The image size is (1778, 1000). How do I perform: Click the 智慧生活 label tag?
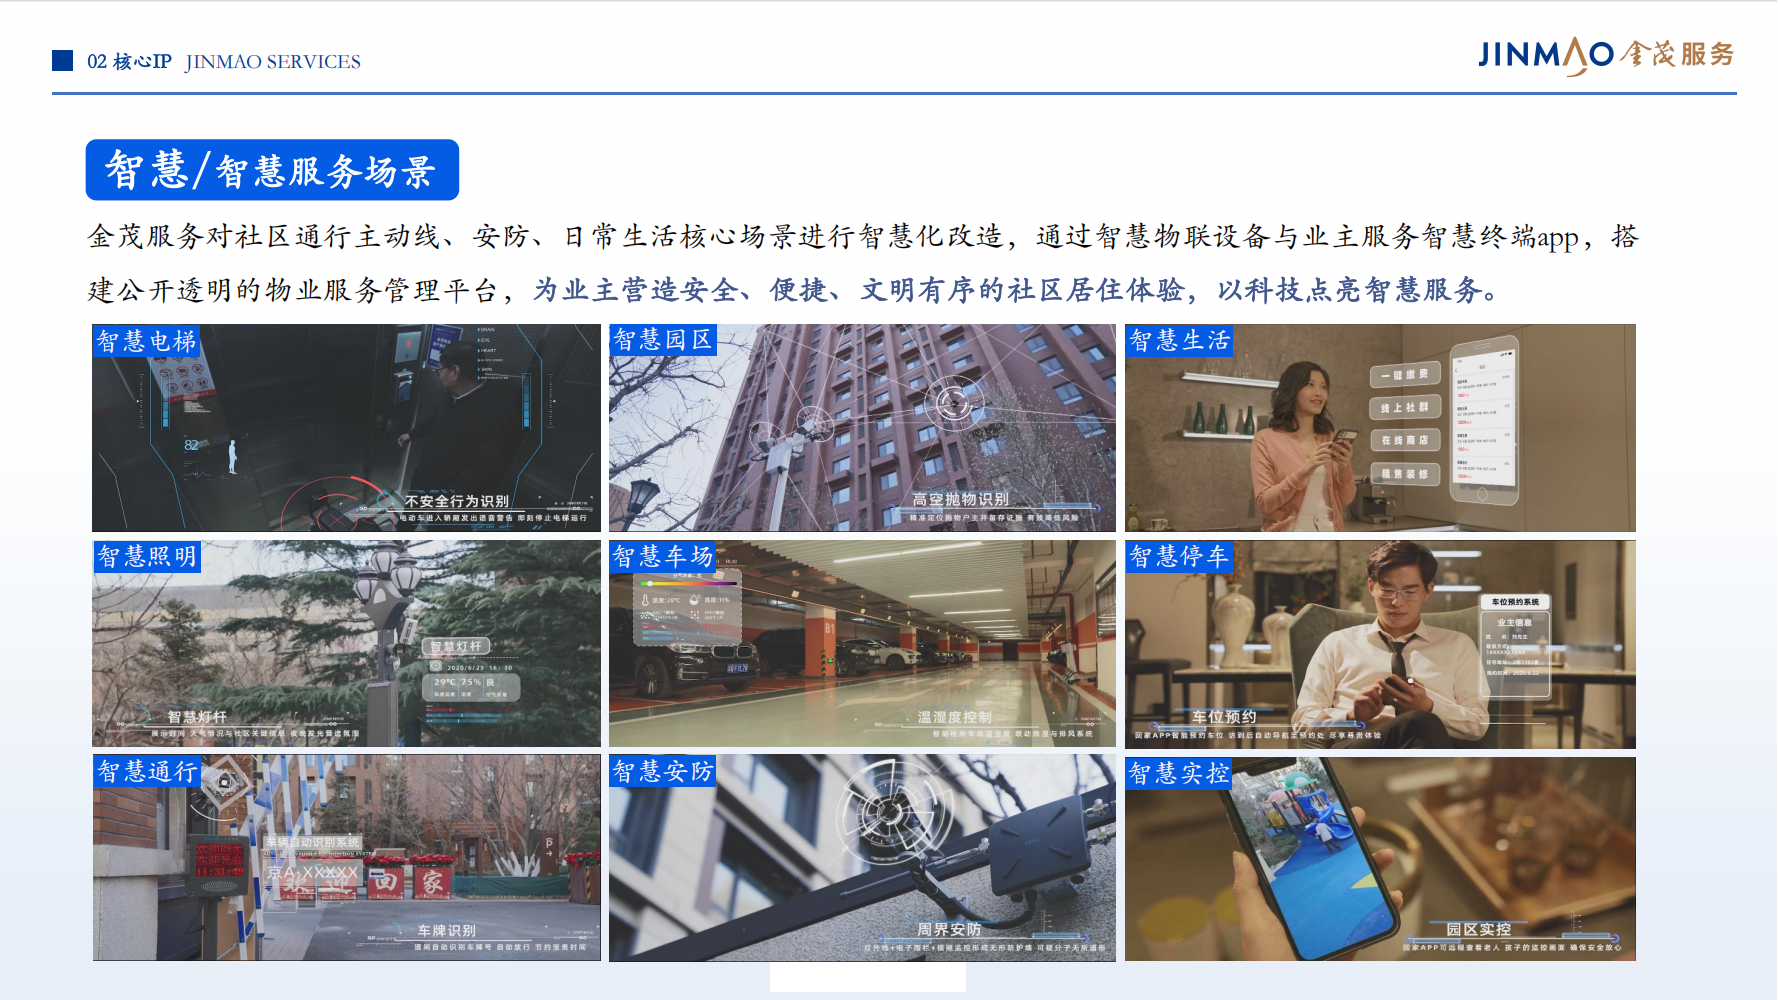click(x=1179, y=340)
